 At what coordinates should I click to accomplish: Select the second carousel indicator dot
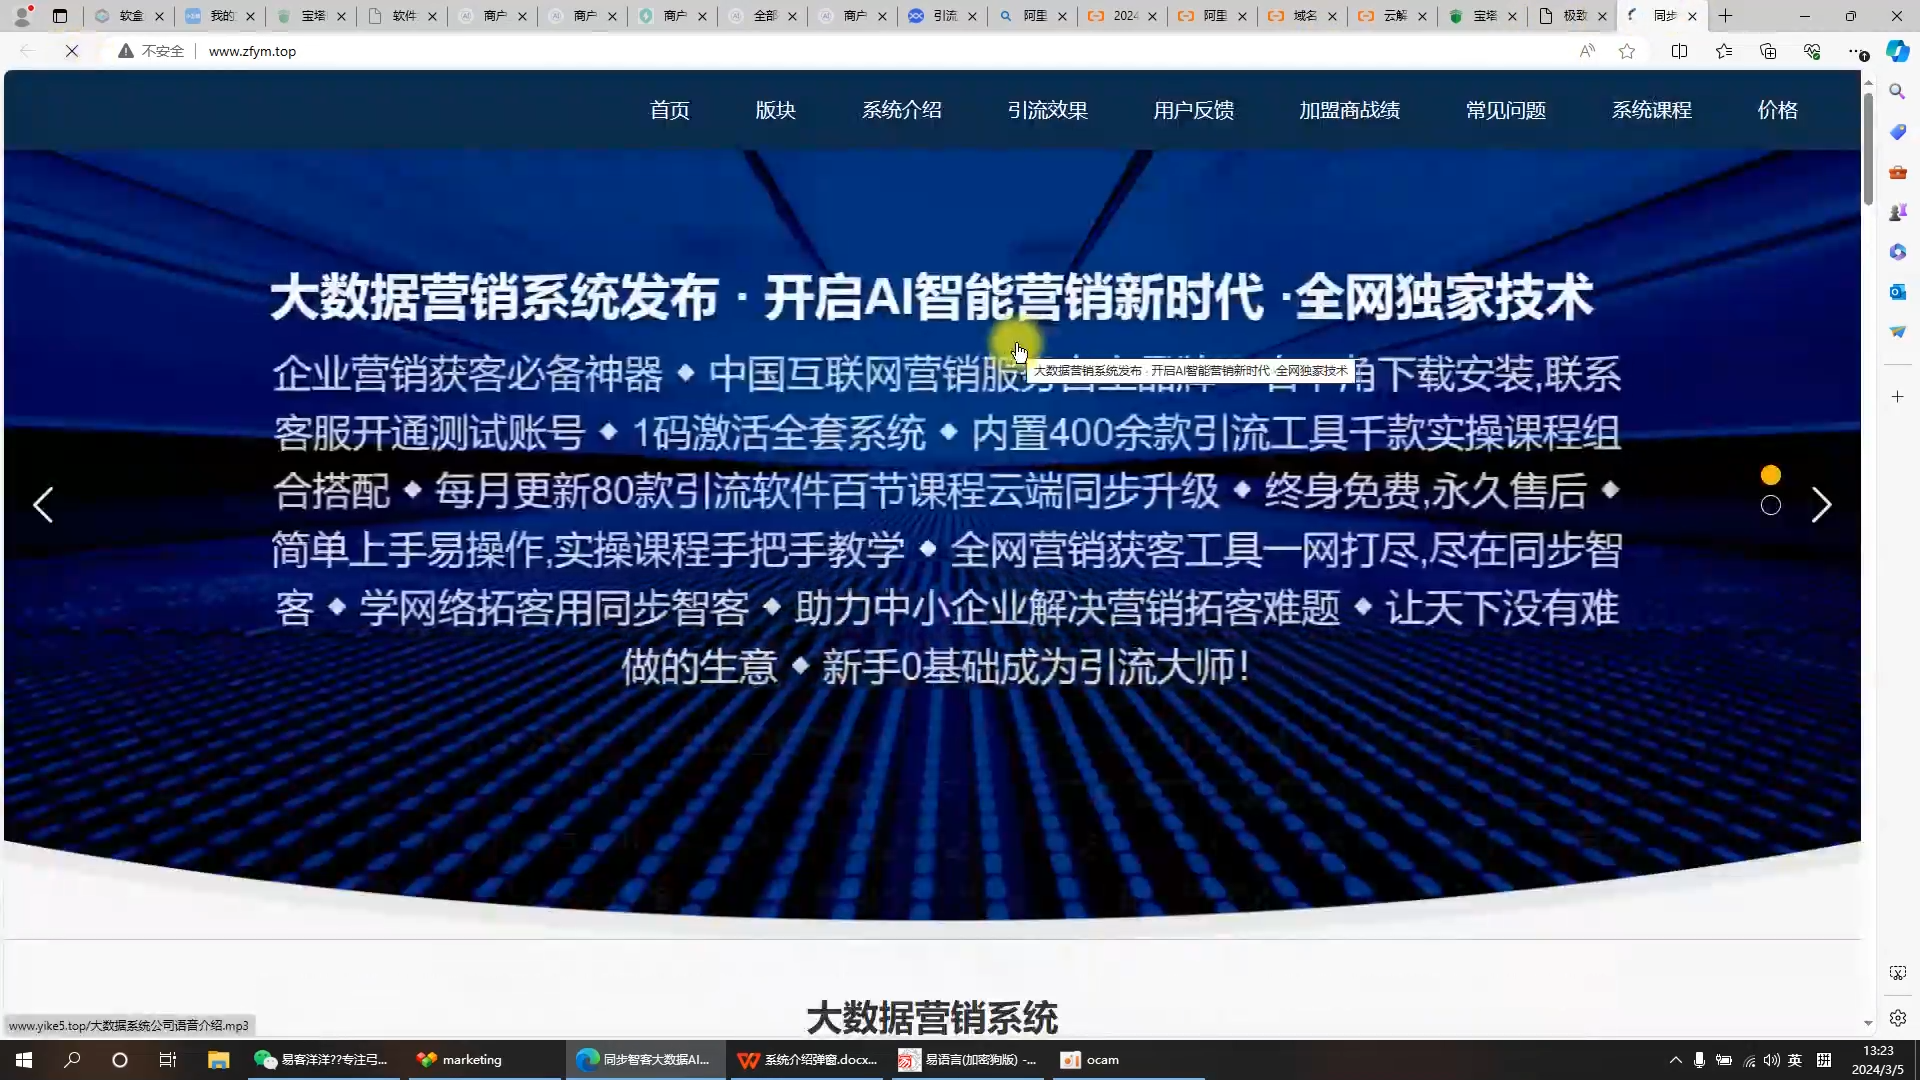[x=1770, y=506]
